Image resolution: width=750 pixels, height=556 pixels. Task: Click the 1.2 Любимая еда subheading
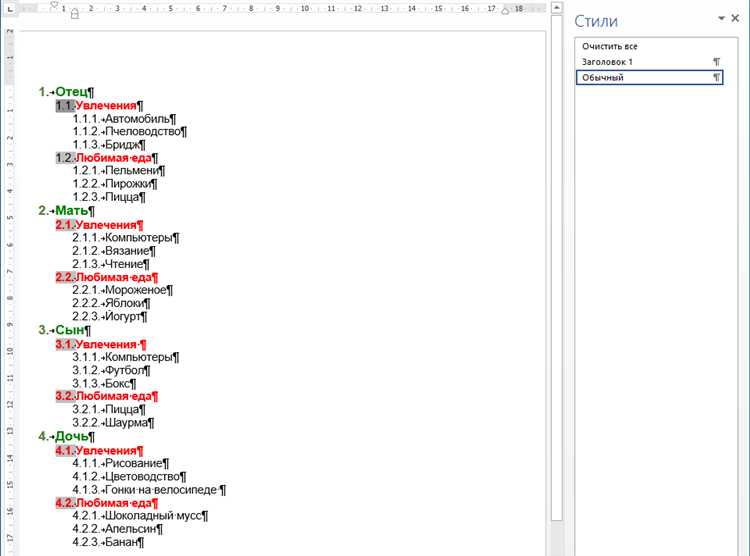pyautogui.click(x=107, y=158)
